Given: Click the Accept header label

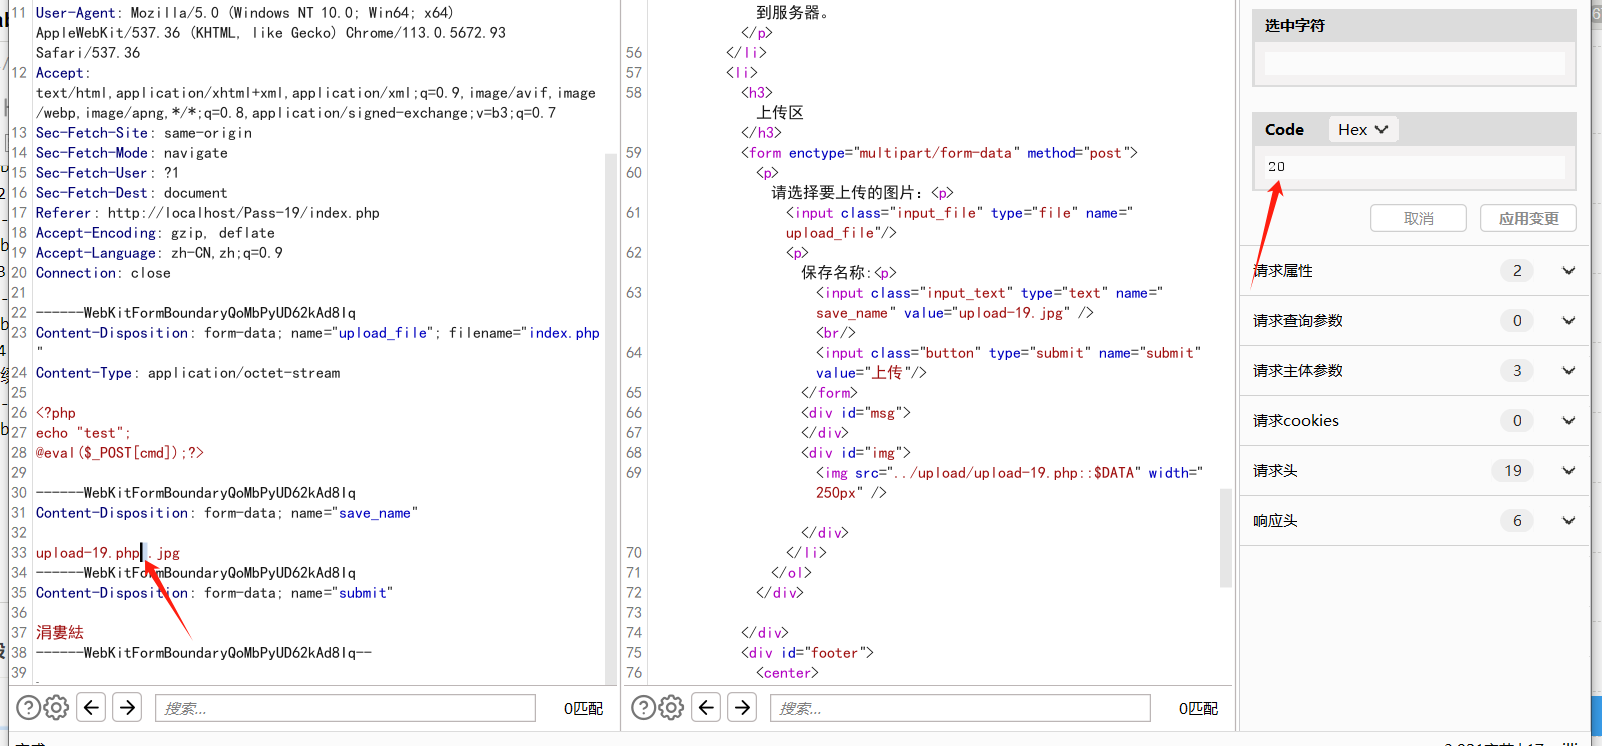Looking at the screenshot, I should [63, 73].
